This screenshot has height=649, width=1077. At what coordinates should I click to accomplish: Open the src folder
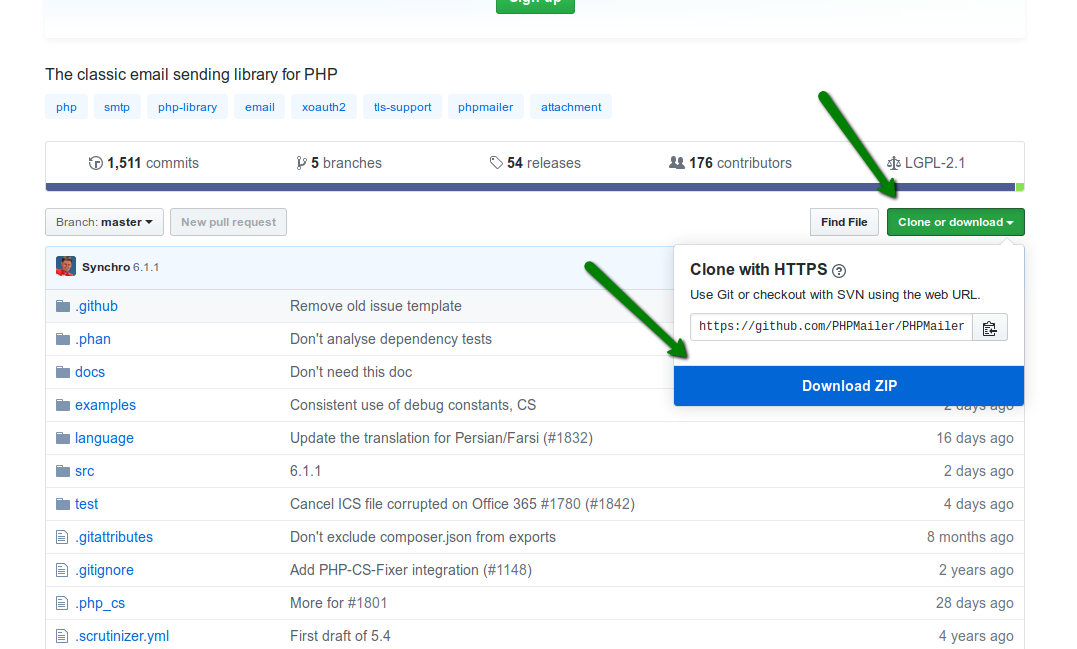pos(84,471)
